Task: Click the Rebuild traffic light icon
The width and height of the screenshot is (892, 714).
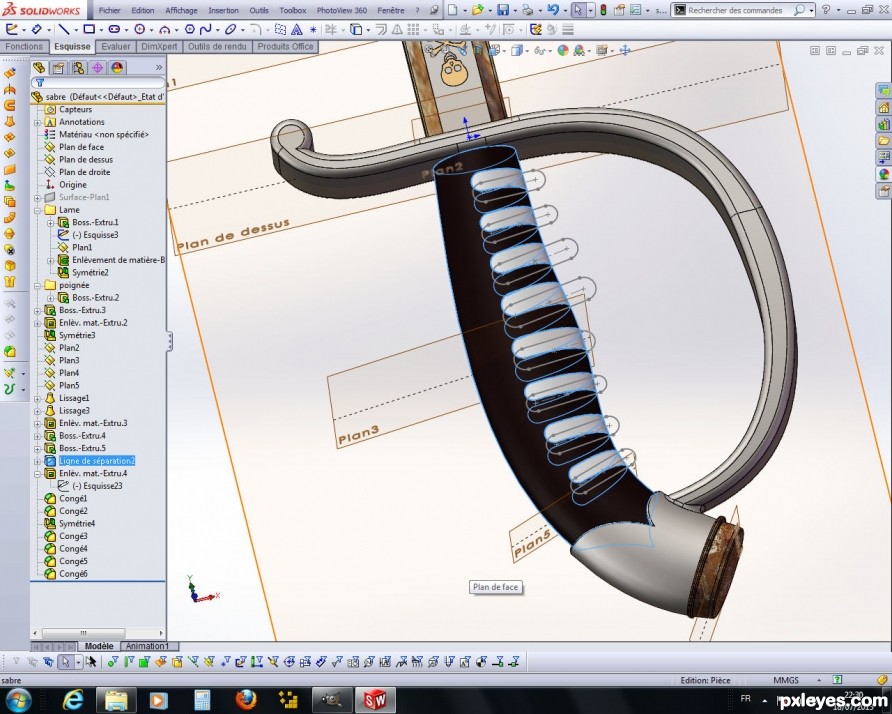Action: (x=604, y=10)
